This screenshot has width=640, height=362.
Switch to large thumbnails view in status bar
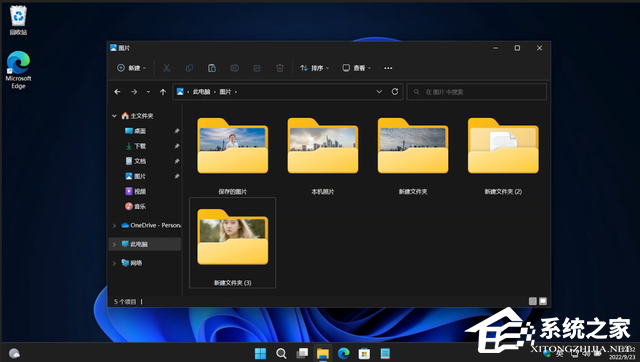click(x=543, y=301)
